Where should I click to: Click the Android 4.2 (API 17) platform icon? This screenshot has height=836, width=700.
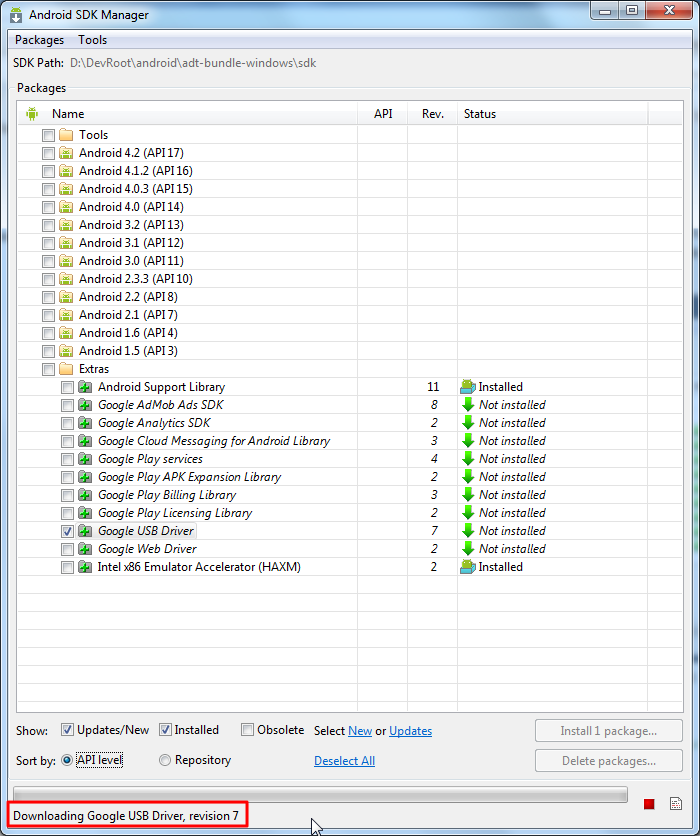[x=66, y=153]
